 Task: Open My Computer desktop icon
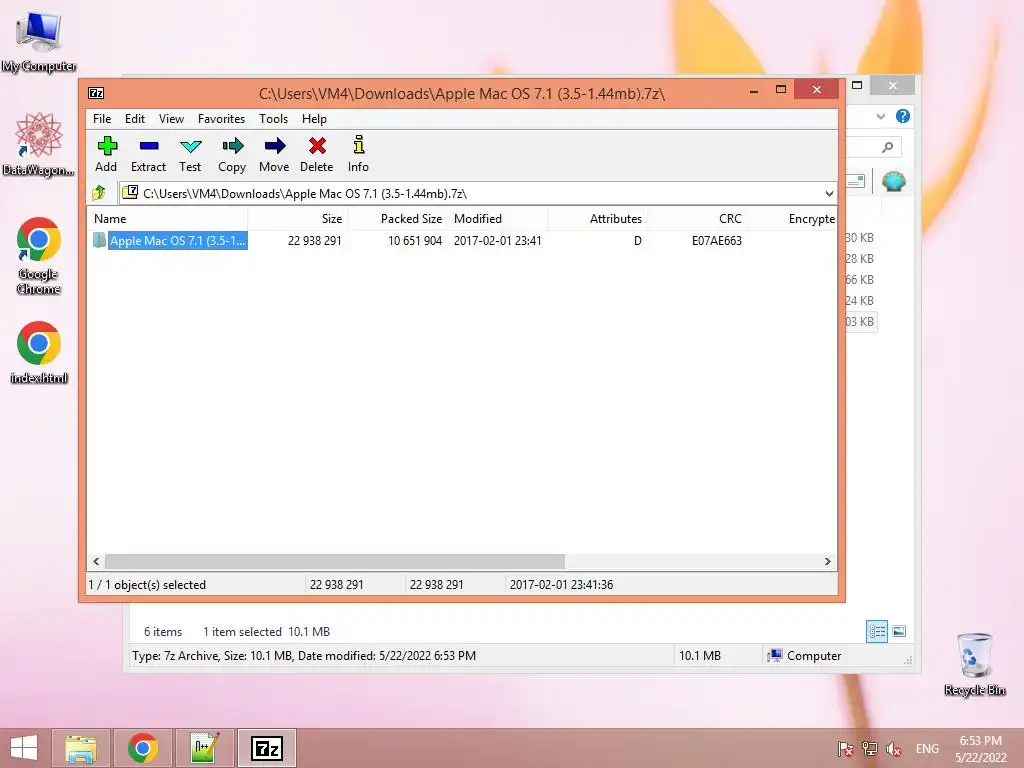click(39, 42)
